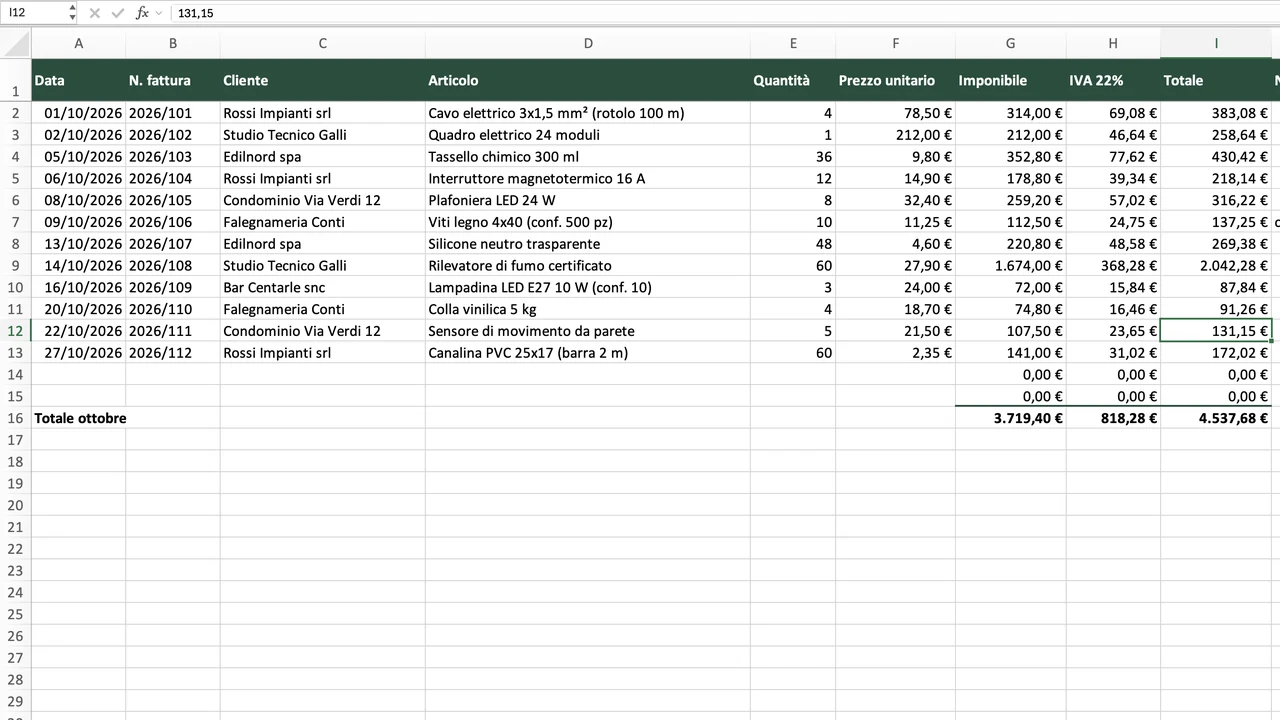The image size is (1280, 720).
Task: Expand the chevron next to the fx icon
Action: pos(159,13)
